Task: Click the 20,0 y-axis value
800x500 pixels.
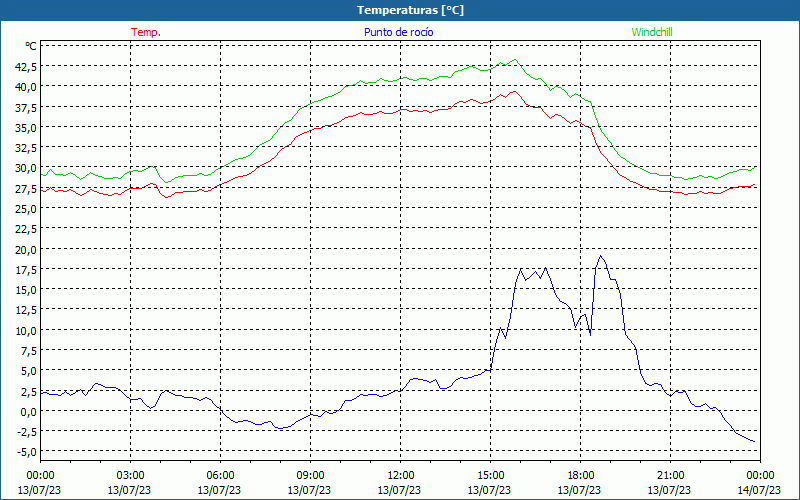Action: pos(26,249)
